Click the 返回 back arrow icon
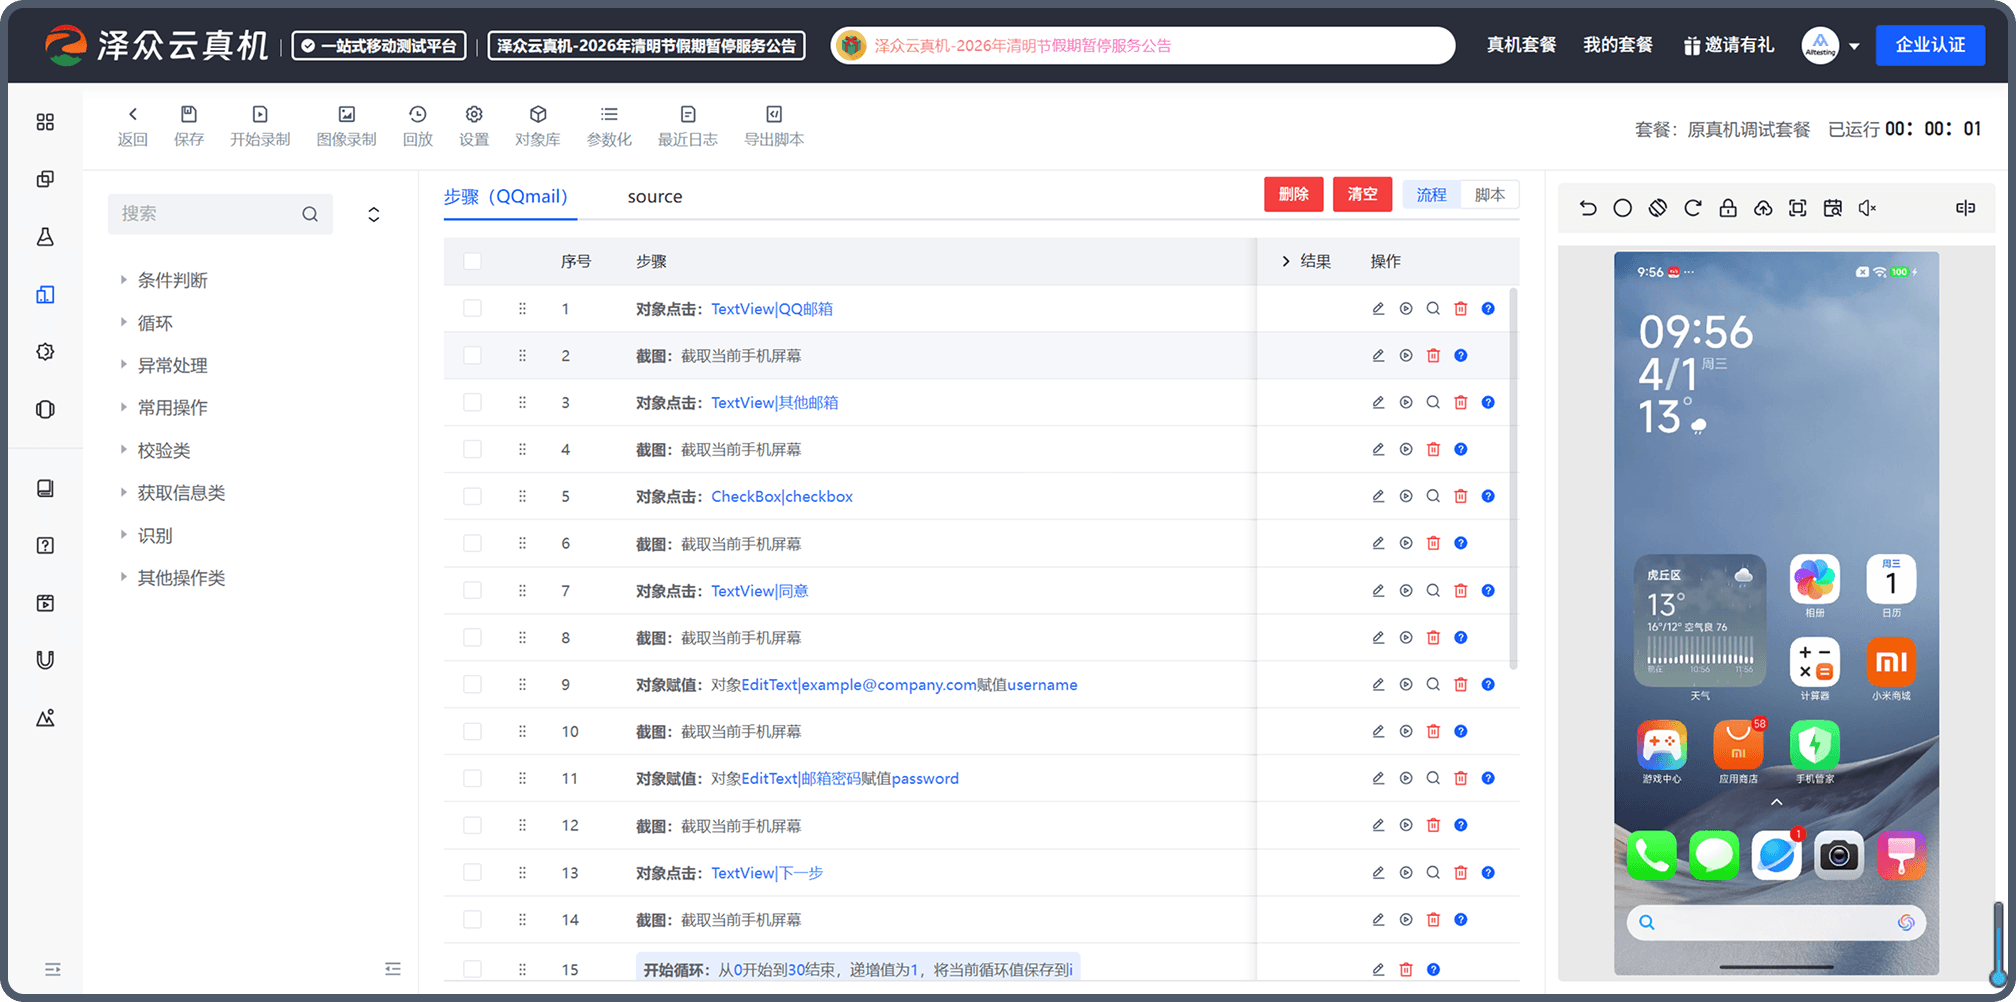 pos(133,114)
